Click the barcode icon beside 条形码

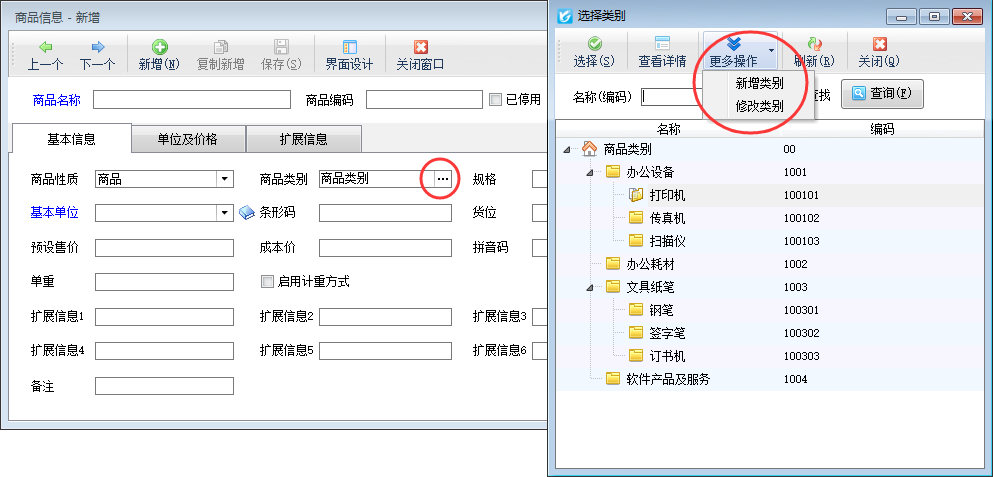tap(248, 213)
